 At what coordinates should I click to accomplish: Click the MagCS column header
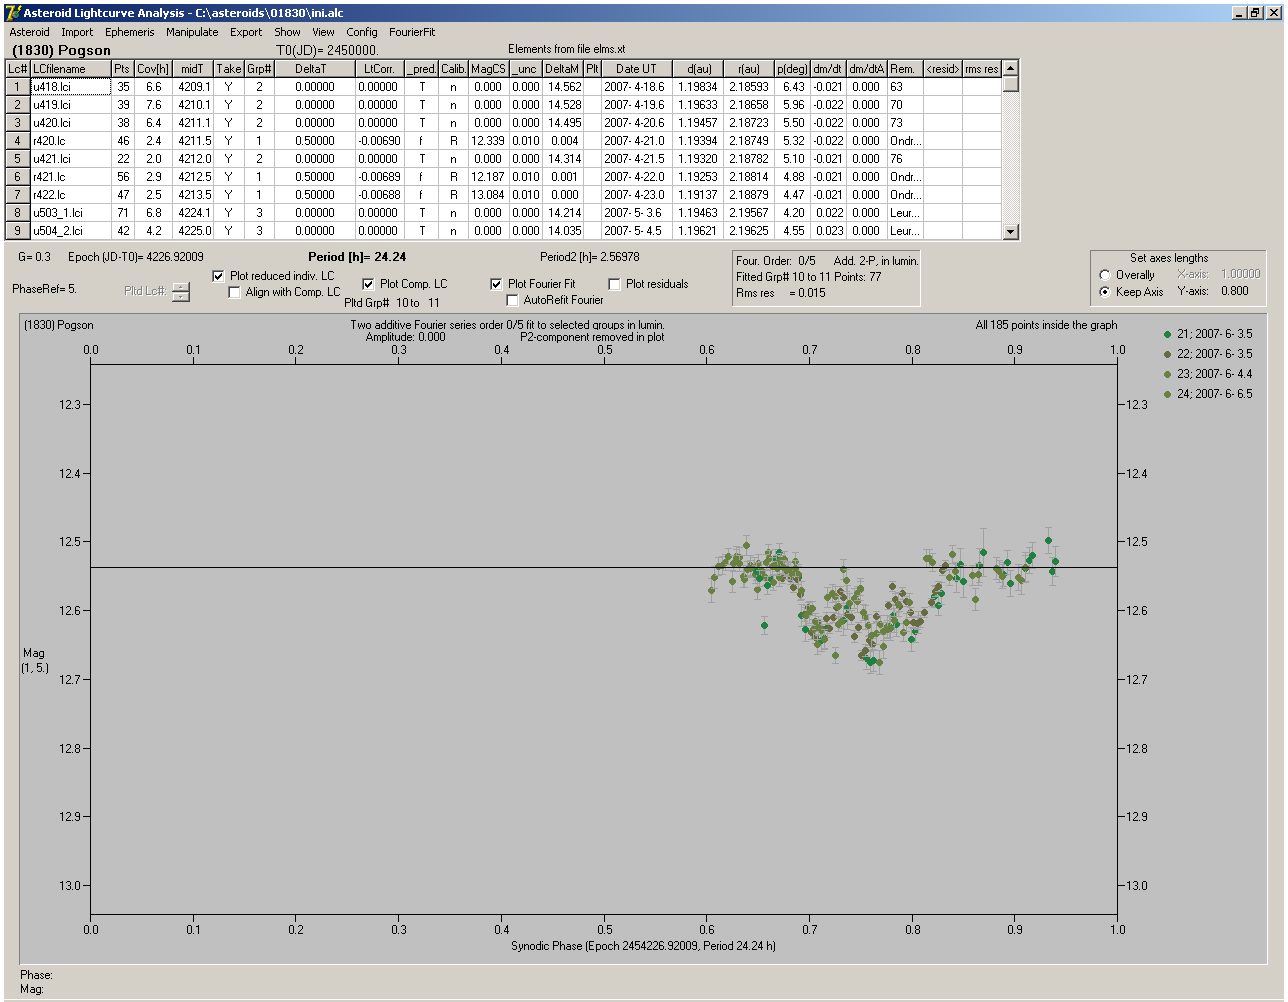tap(488, 69)
